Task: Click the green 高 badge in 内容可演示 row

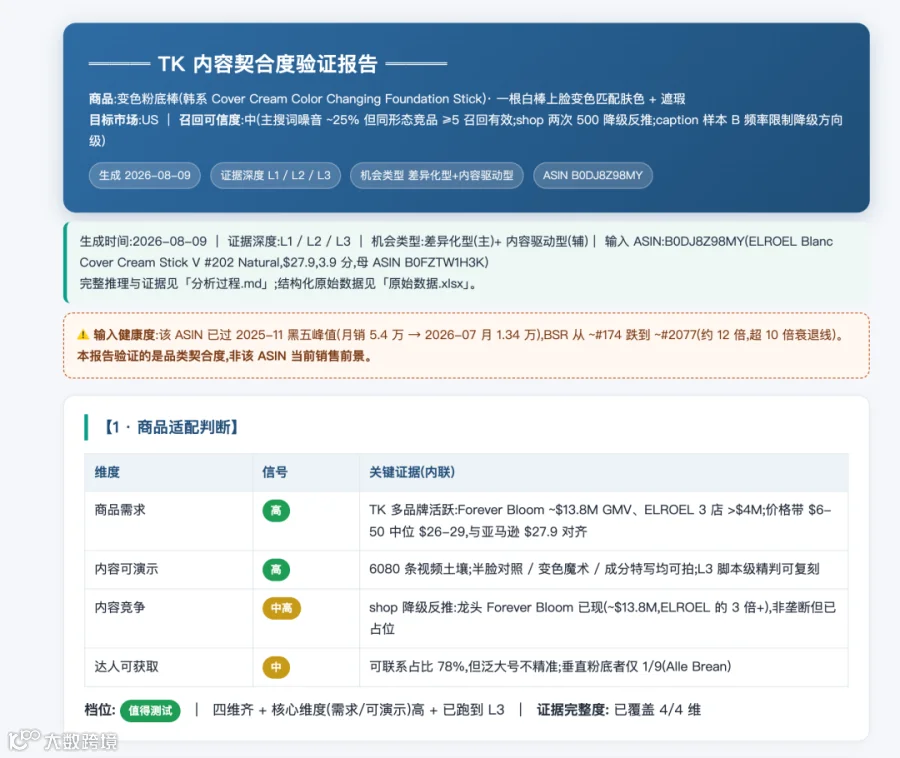Action: 276,570
